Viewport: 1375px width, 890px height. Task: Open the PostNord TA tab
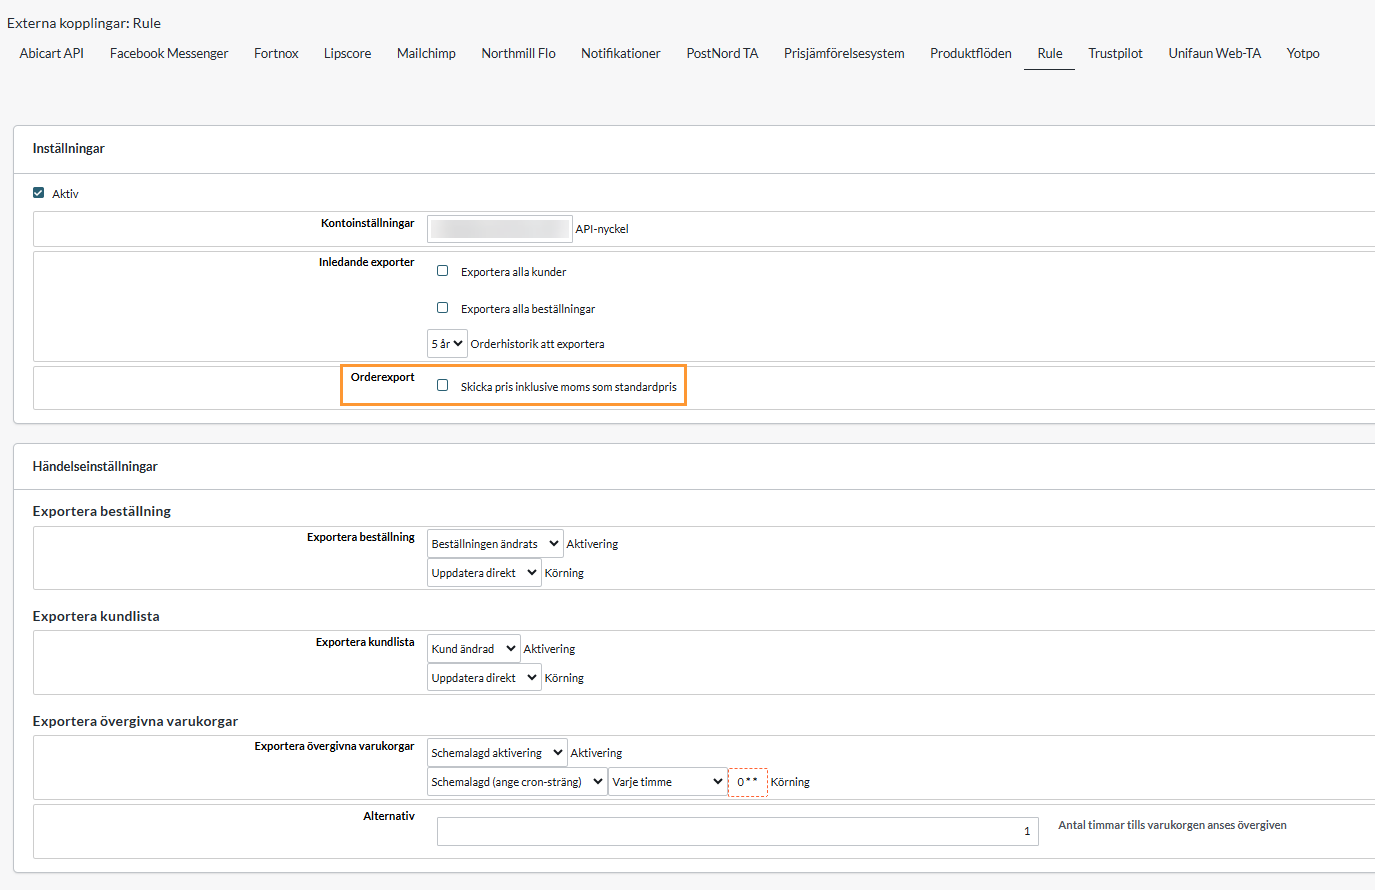[x=722, y=54]
